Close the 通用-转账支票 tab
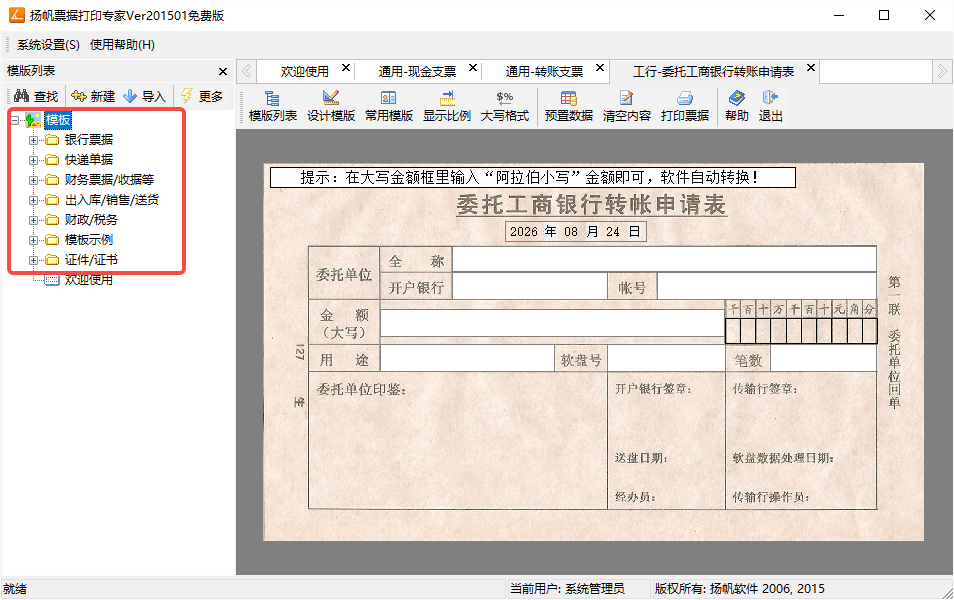This screenshot has height=600, width=954. click(600, 68)
